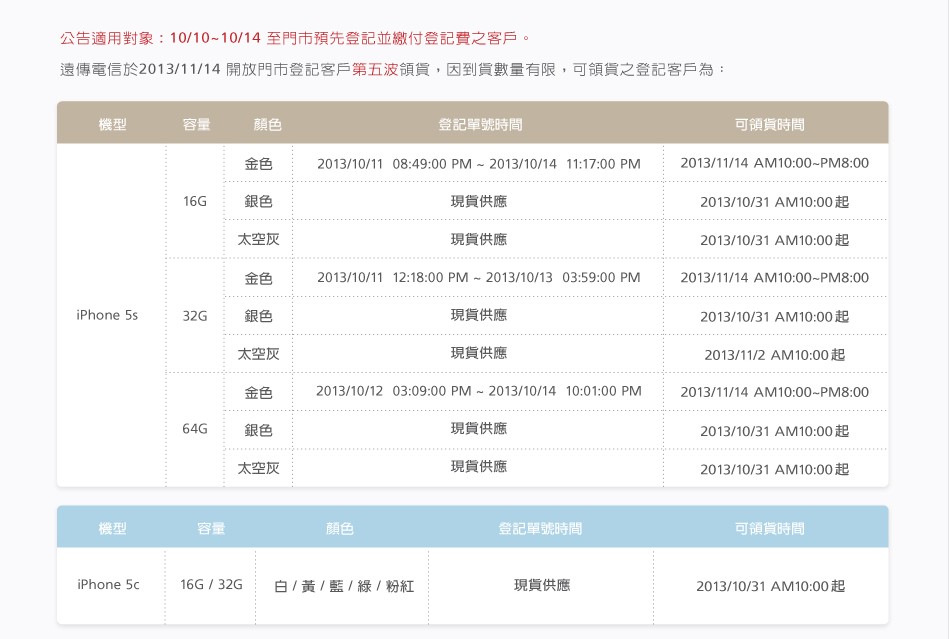This screenshot has height=639, width=950.
Task: Click registration range starting 2013/10/11 12:18:00 PM
Action: pyautogui.click(x=479, y=277)
